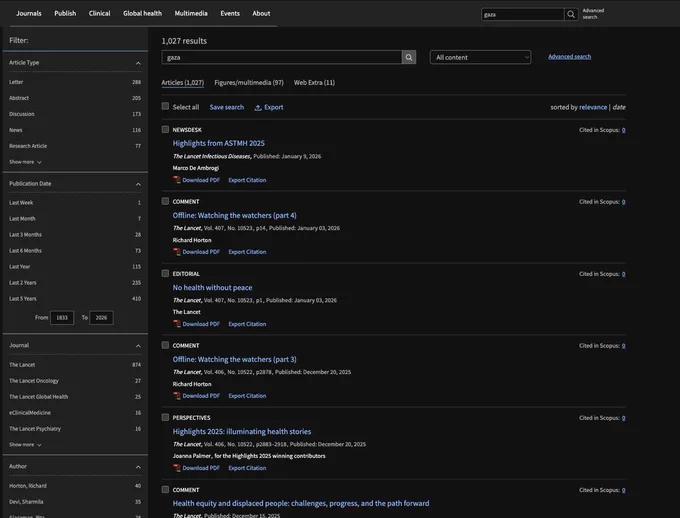Expand Show more under Journal
The image size is (680, 518).
click(25, 445)
